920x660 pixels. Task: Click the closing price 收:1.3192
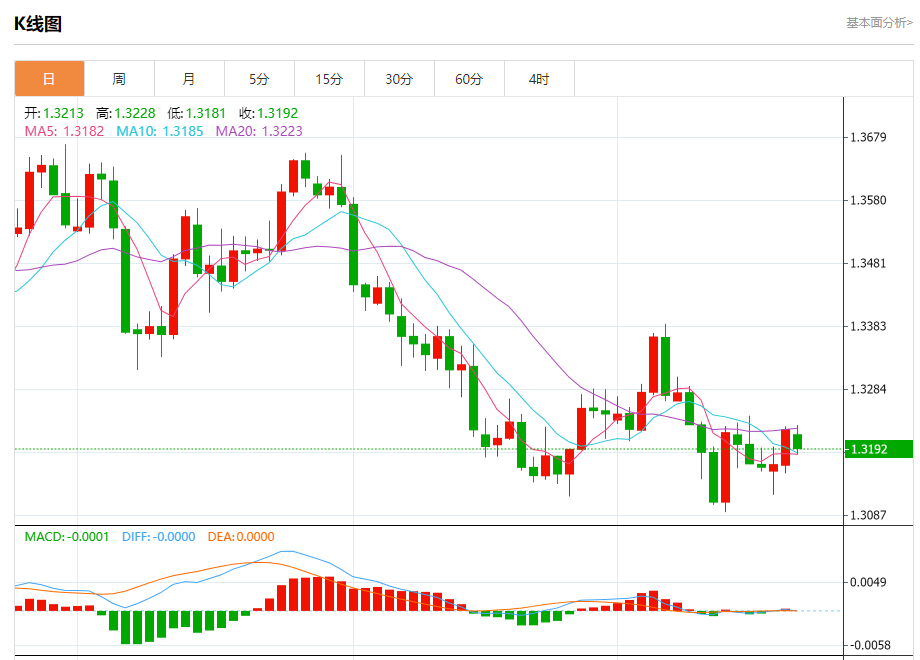(269, 113)
